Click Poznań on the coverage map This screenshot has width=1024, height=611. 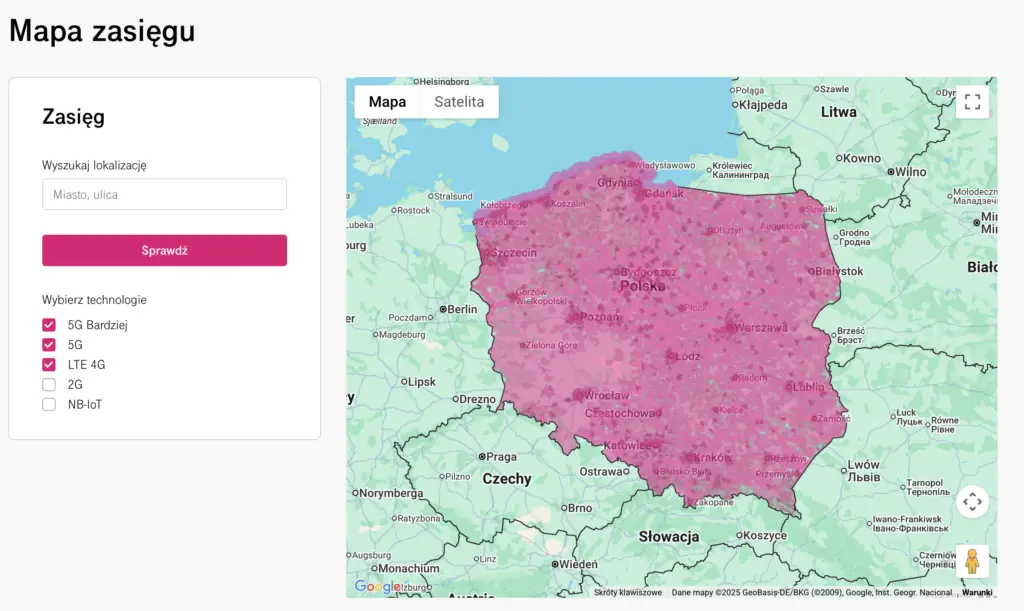[x=598, y=317]
